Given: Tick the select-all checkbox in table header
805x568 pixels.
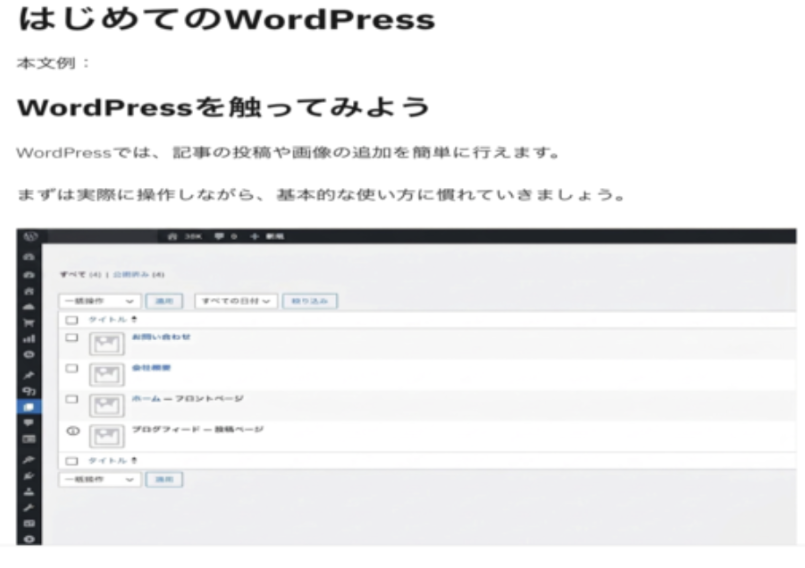Looking at the screenshot, I should pyautogui.click(x=72, y=320).
